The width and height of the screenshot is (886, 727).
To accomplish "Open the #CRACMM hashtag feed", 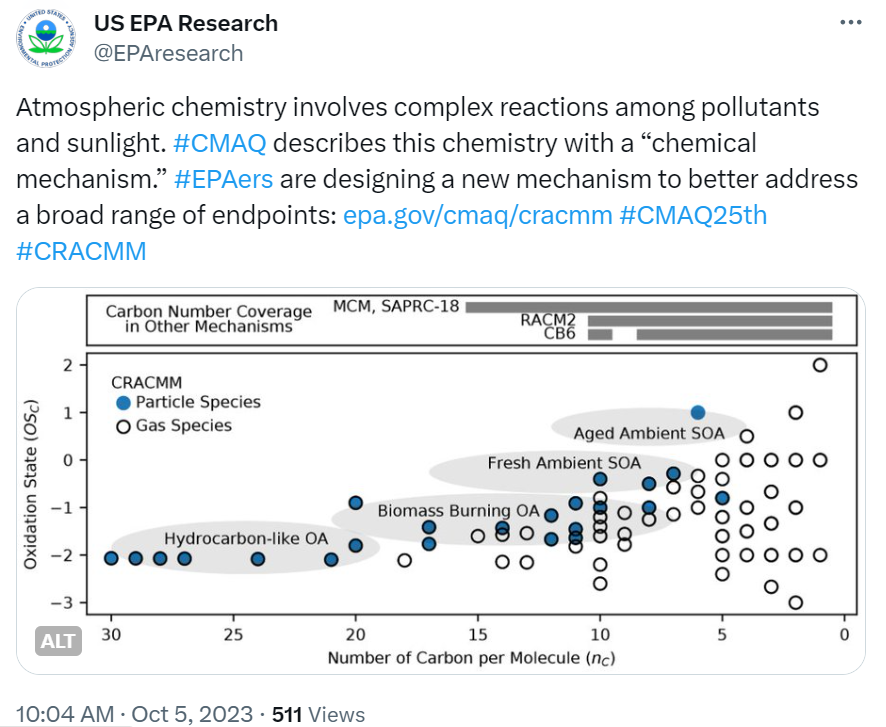I will (81, 251).
